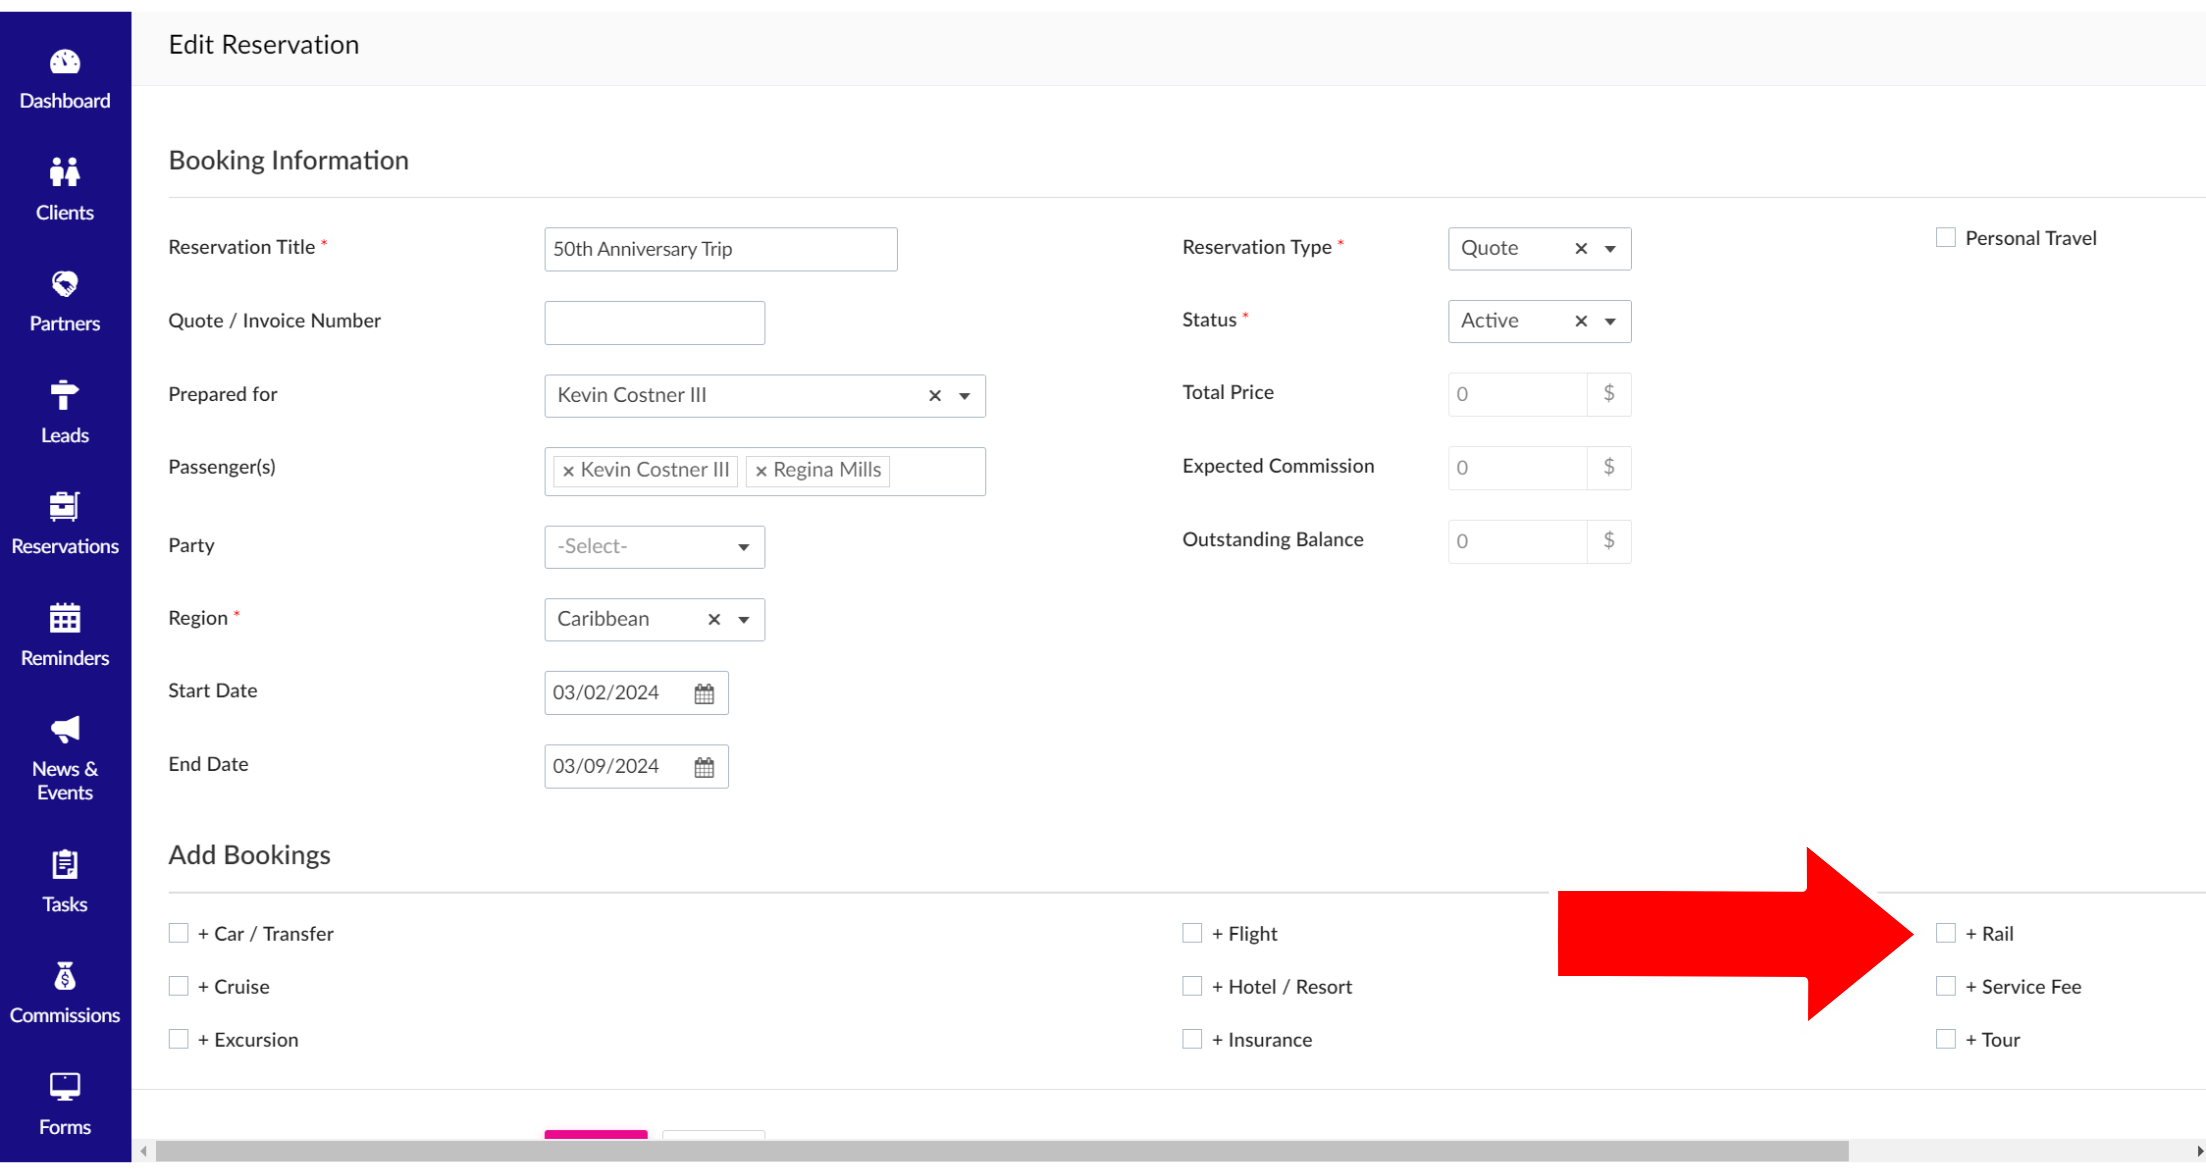Enable the + Rail booking checkbox
This screenshot has width=2206, height=1174.
coord(1945,933)
